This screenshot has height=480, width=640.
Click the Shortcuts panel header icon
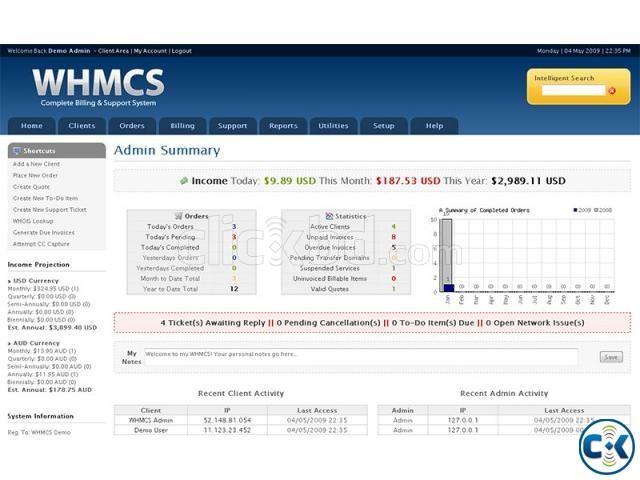(16, 151)
